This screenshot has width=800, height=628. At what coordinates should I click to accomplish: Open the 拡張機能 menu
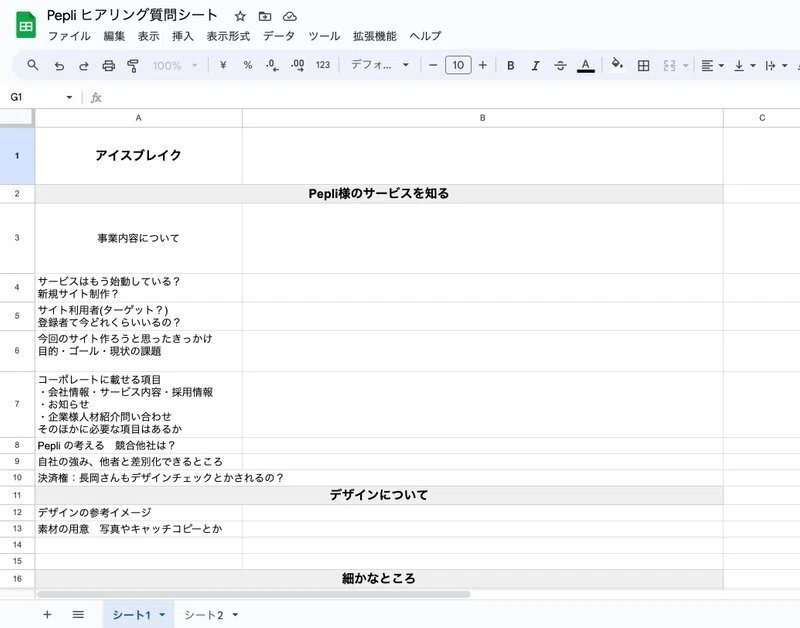pos(374,36)
